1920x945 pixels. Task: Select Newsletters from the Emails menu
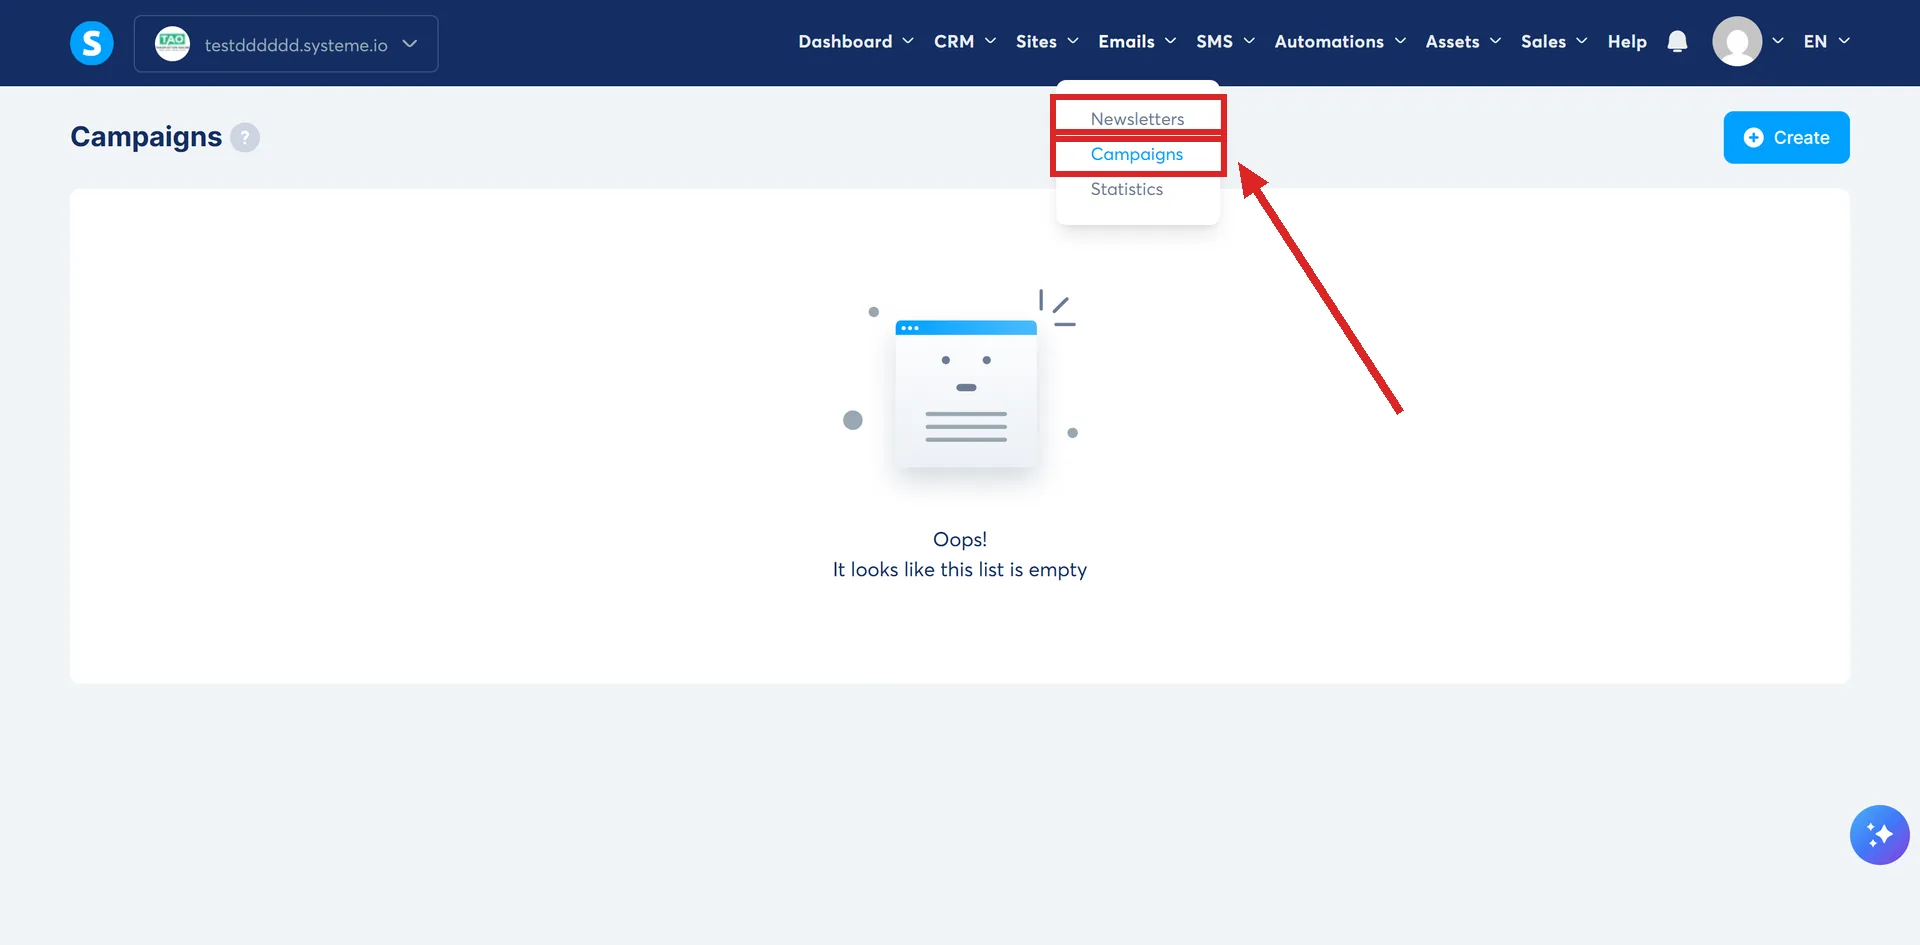pyautogui.click(x=1137, y=119)
